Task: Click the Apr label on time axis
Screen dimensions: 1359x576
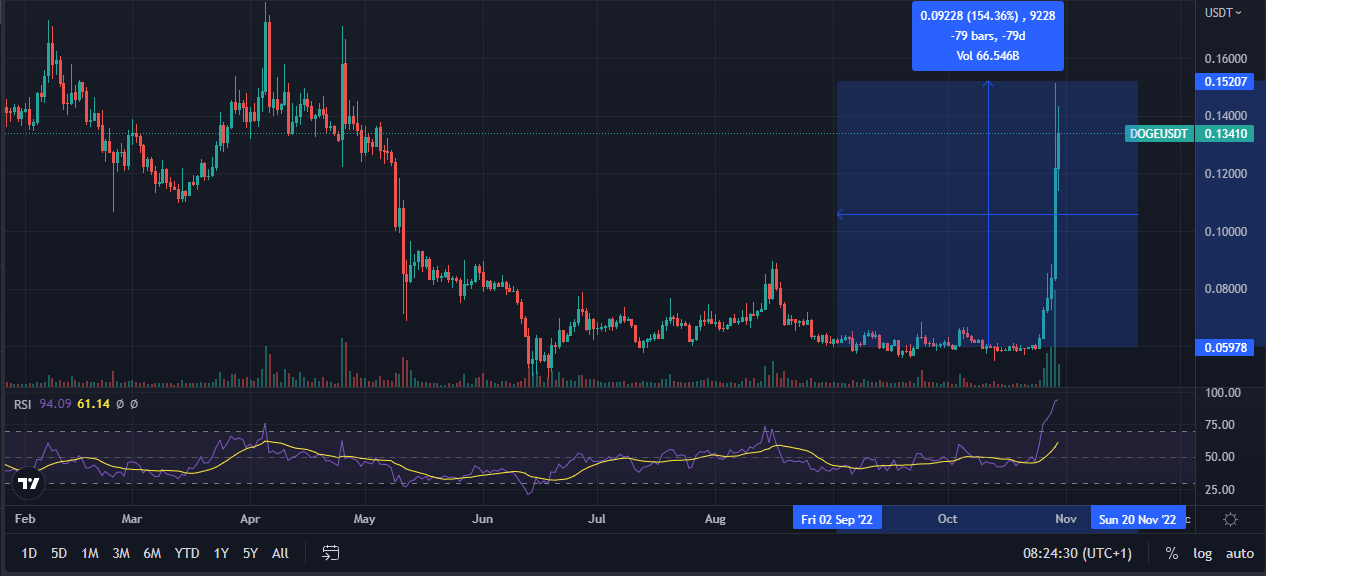Action: coord(251,519)
